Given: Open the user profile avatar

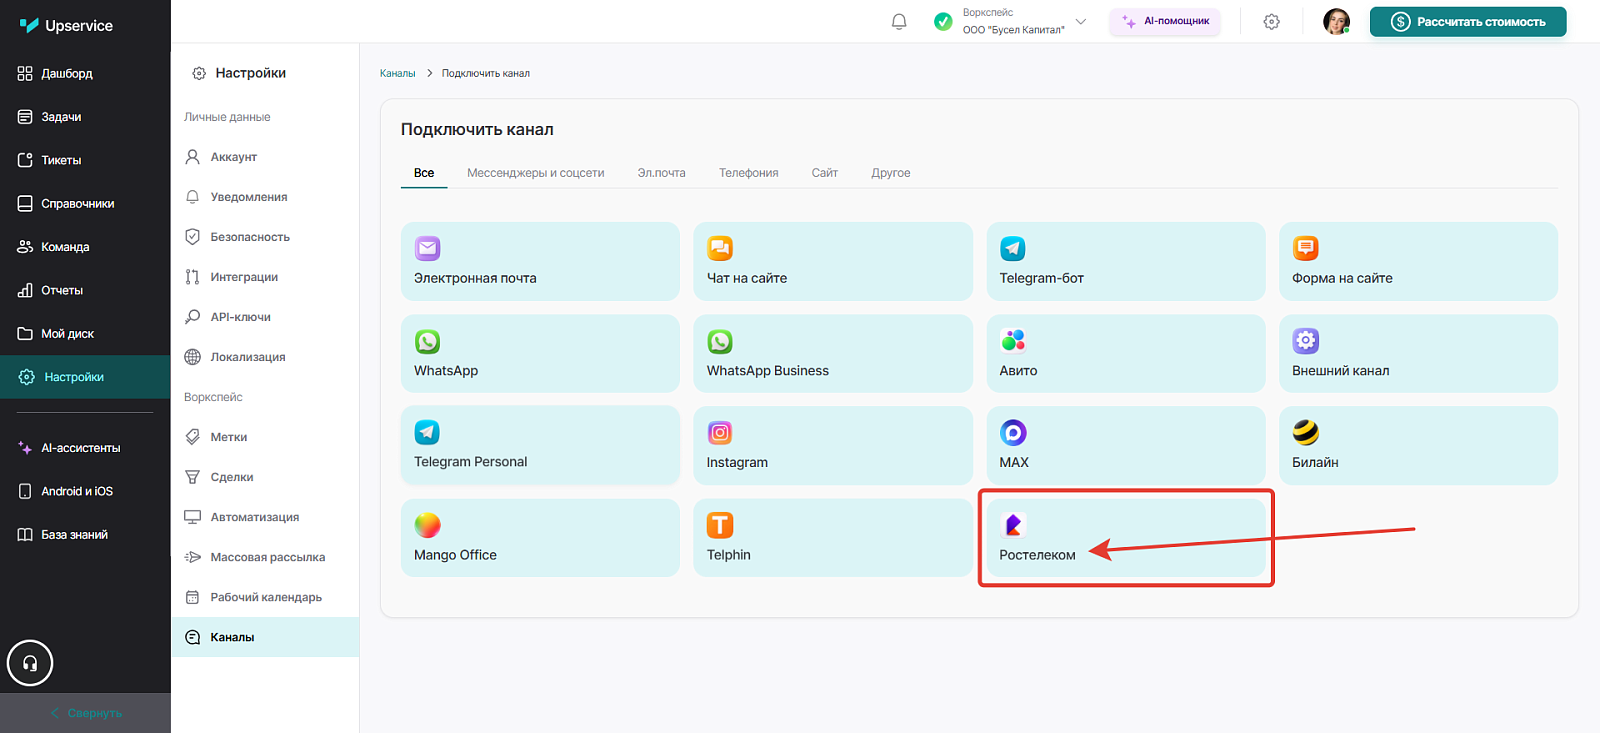Looking at the screenshot, I should [1336, 21].
